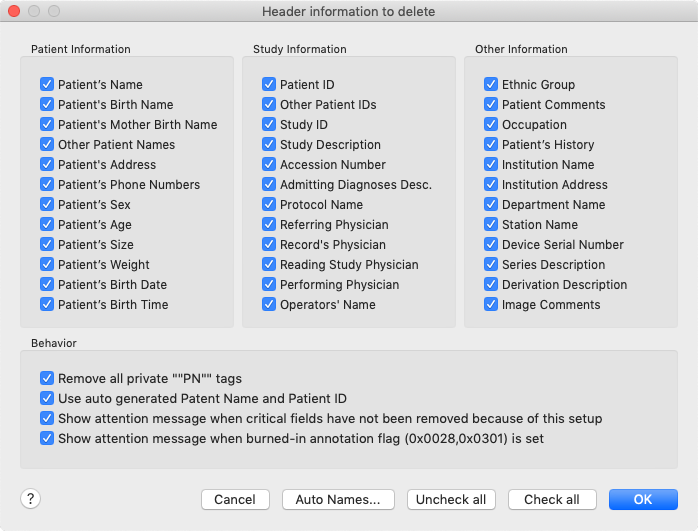Uncheck the Referring Physician option
Viewport: 698px width, 531px height.
(269, 225)
